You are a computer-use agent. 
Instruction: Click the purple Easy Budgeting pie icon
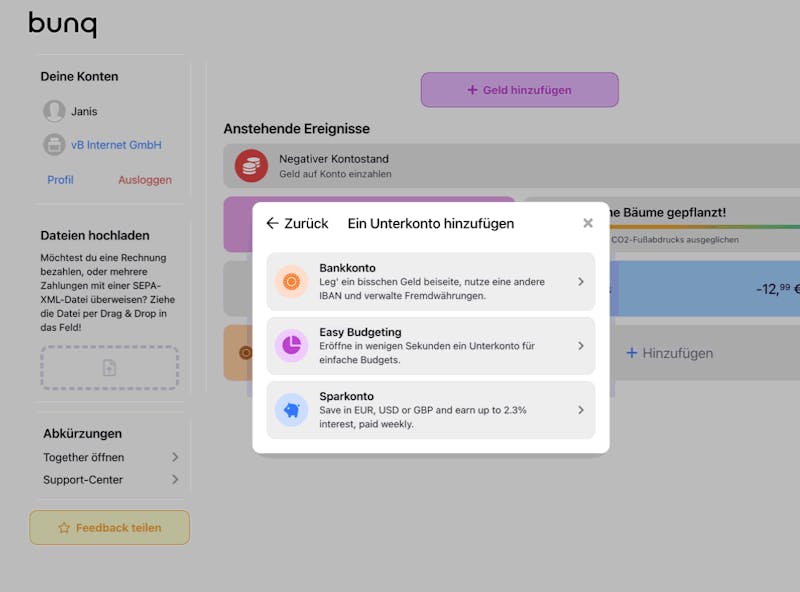[291, 346]
